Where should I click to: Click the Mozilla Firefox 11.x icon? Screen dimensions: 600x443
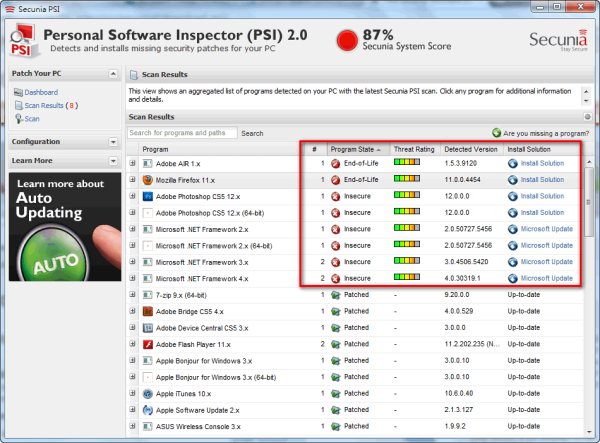(x=147, y=180)
